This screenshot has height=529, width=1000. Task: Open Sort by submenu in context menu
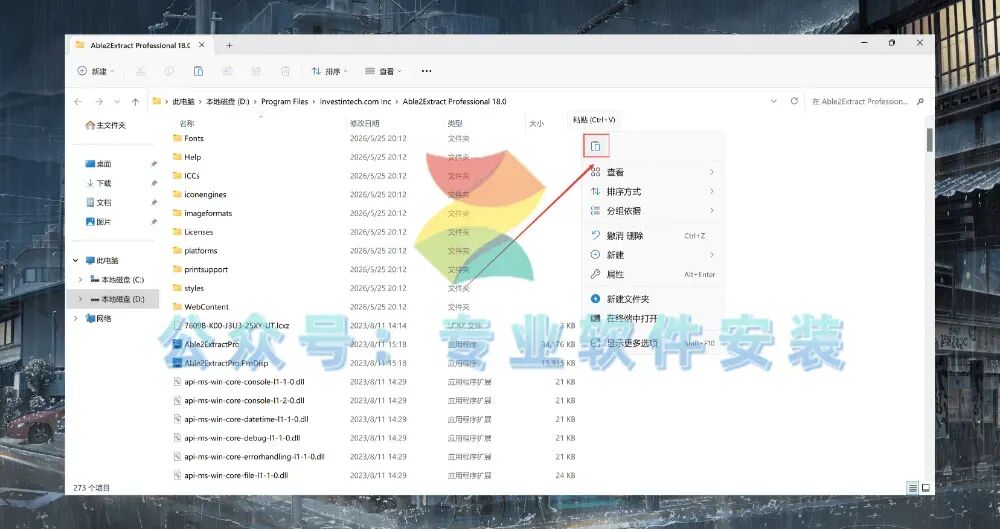(652, 191)
